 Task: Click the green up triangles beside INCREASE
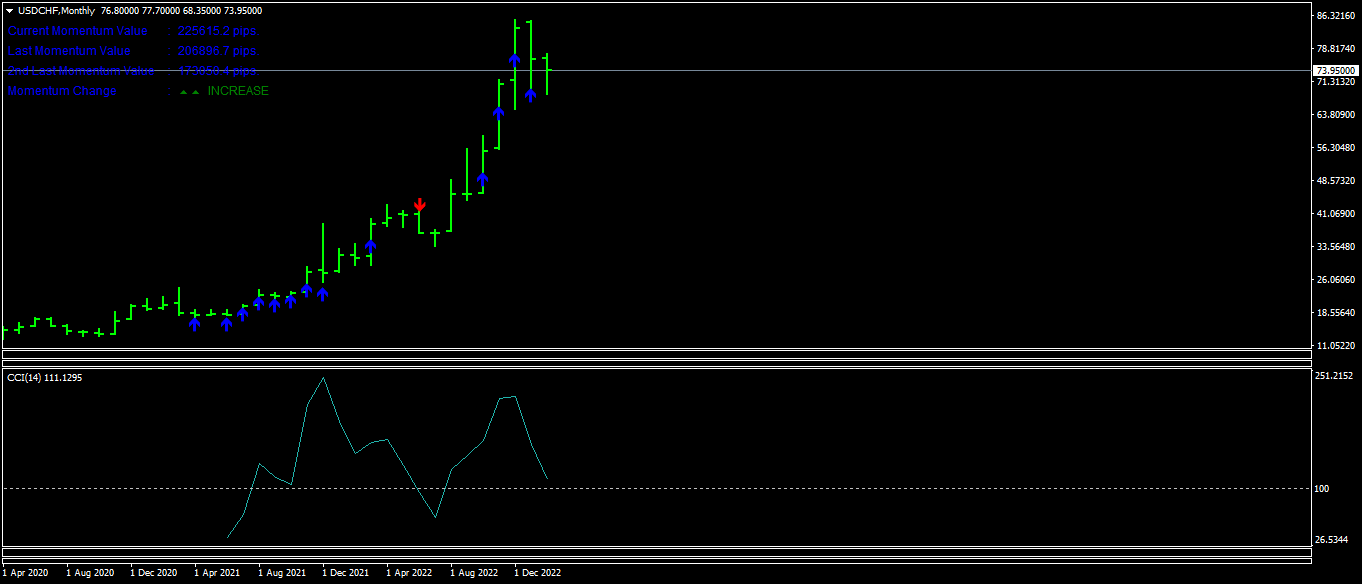click(x=189, y=91)
